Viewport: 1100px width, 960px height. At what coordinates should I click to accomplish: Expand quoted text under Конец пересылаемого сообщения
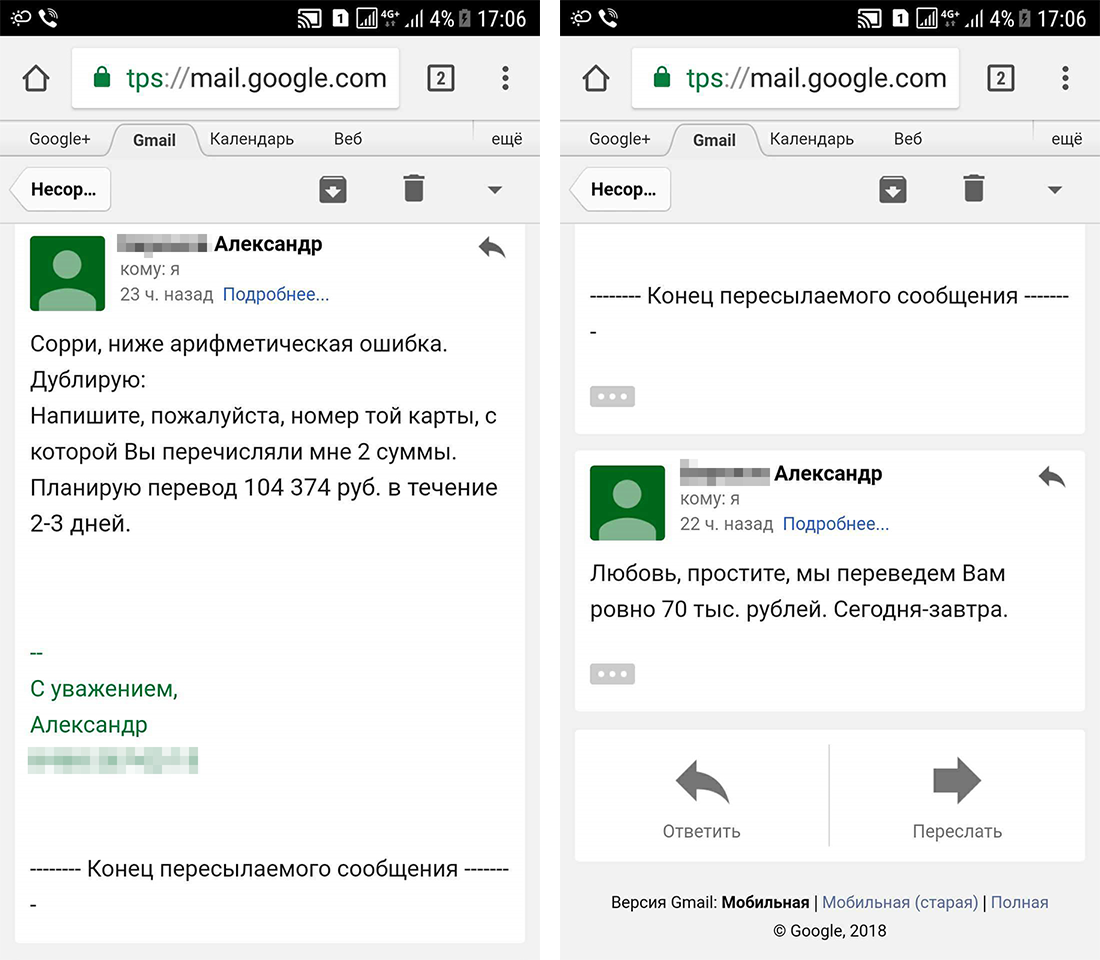[x=612, y=396]
